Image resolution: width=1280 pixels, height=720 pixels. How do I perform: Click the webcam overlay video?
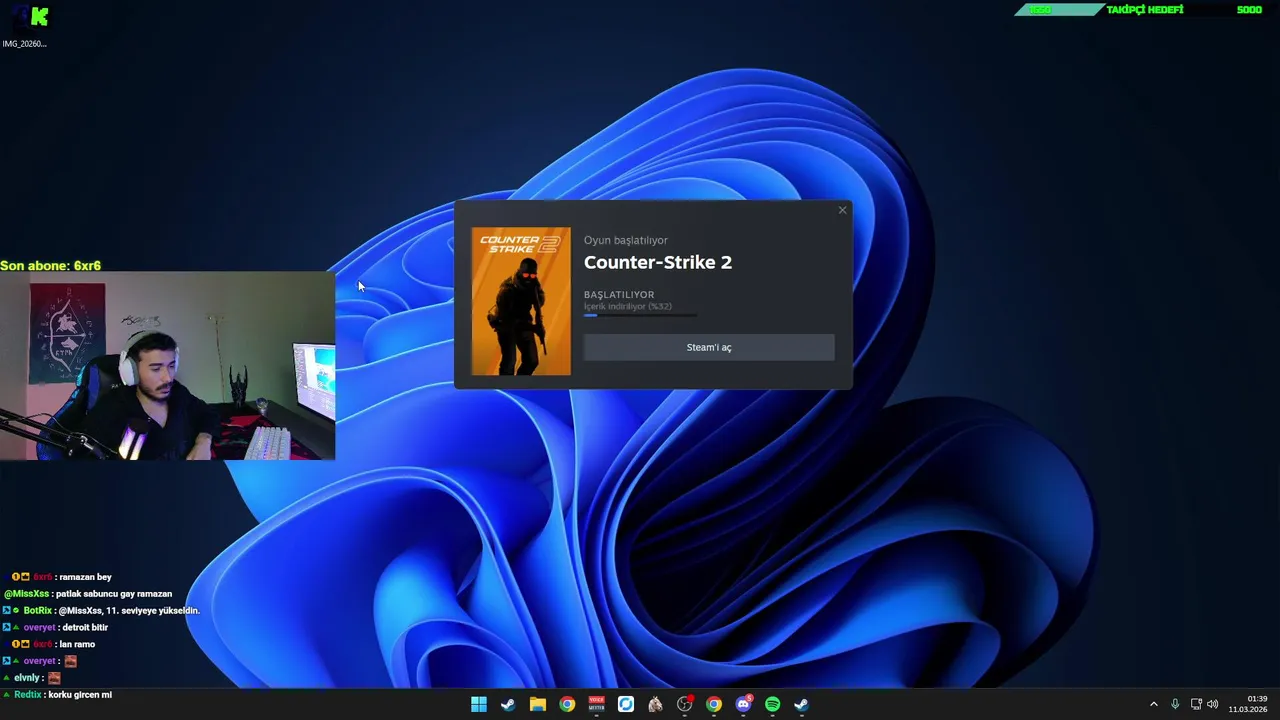(x=168, y=367)
